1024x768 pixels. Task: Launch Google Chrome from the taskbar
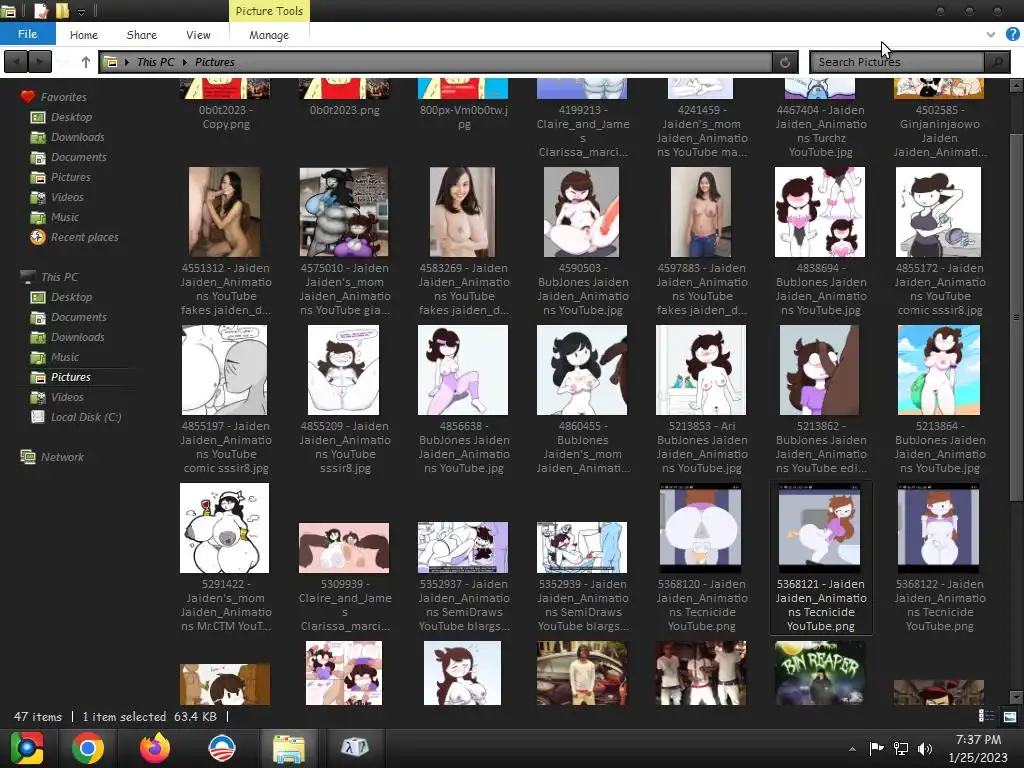[88, 748]
